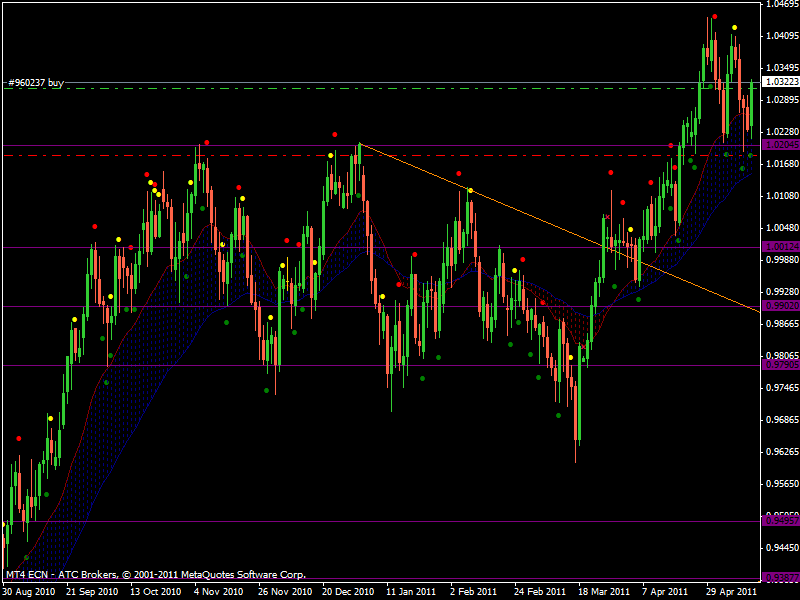Screen dimensions: 800x600
Task: Click the 18 Mar 2011 date label
Action: coord(604,592)
